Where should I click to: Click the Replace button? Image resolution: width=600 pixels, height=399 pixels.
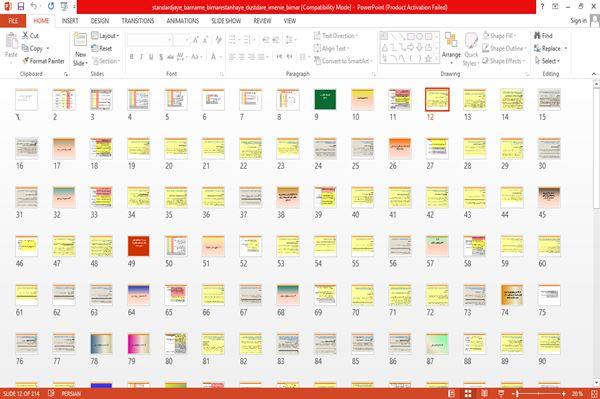point(550,48)
